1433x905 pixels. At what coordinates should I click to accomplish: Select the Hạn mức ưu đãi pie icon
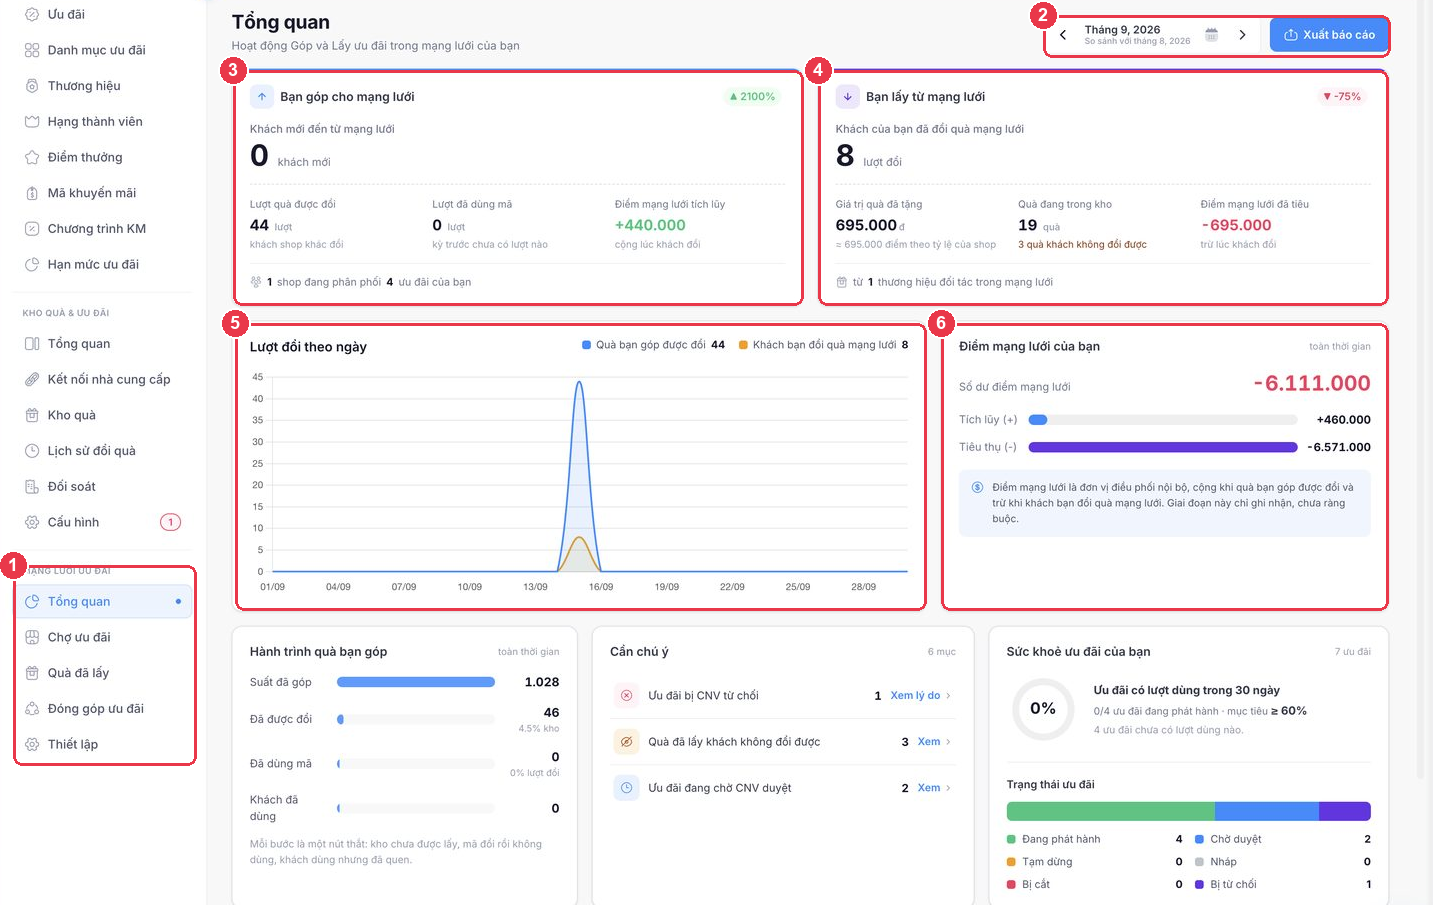tap(32, 264)
